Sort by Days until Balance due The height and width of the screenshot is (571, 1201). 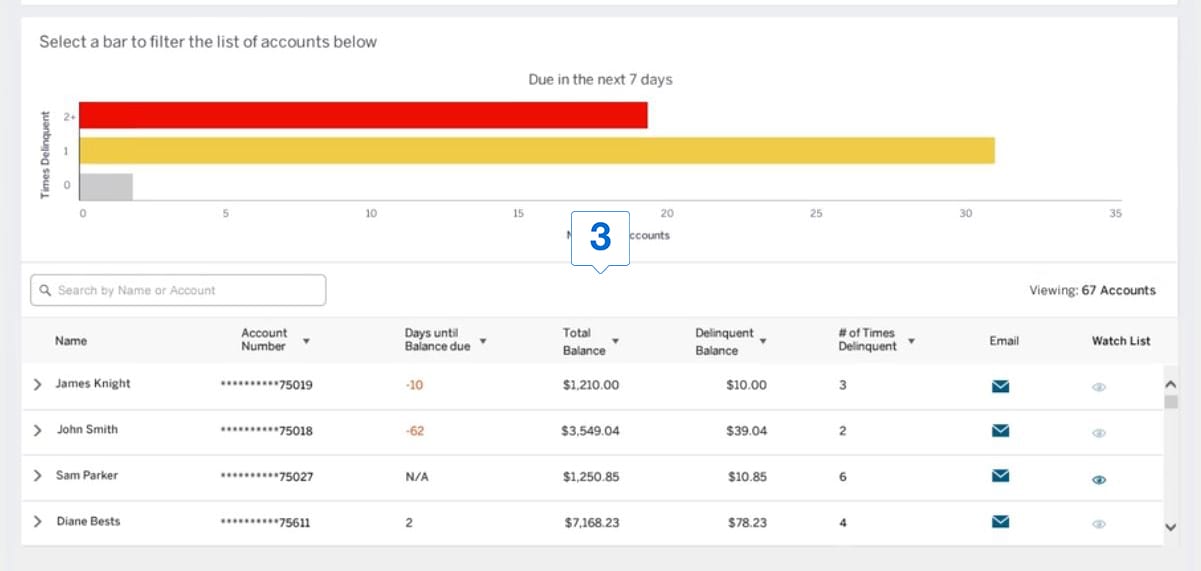click(x=483, y=341)
